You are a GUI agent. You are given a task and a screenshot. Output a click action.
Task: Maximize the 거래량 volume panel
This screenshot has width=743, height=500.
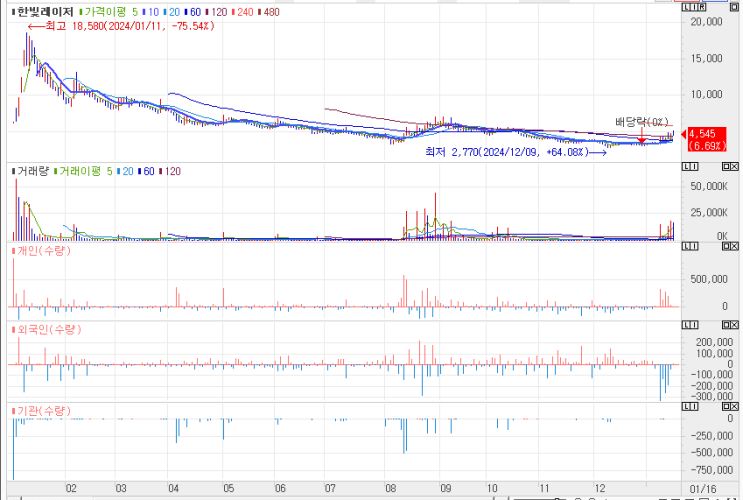726,167
